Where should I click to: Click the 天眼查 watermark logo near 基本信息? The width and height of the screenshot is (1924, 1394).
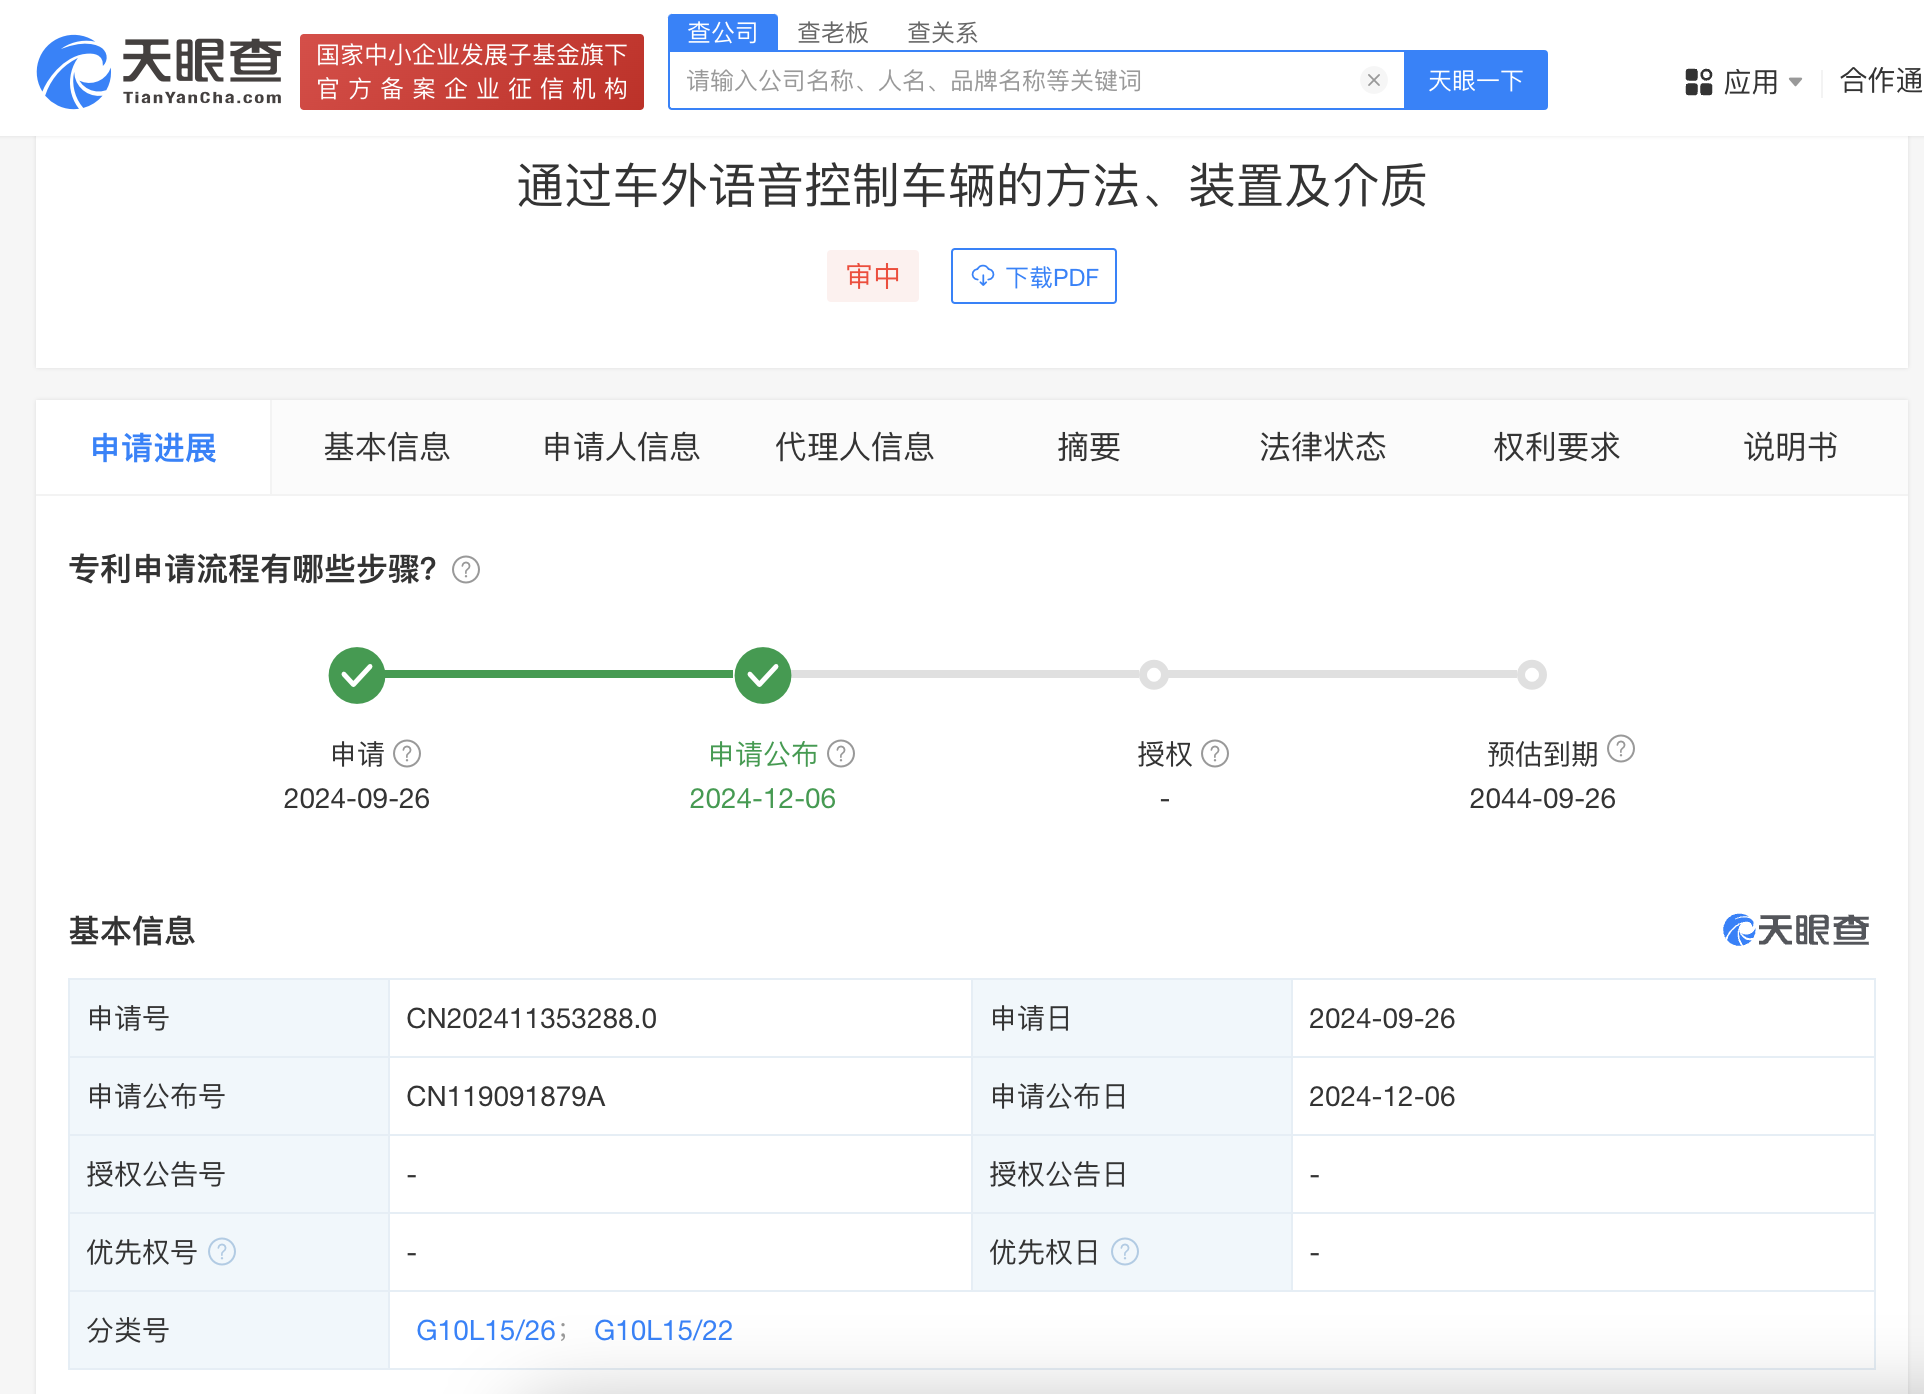(x=1795, y=931)
